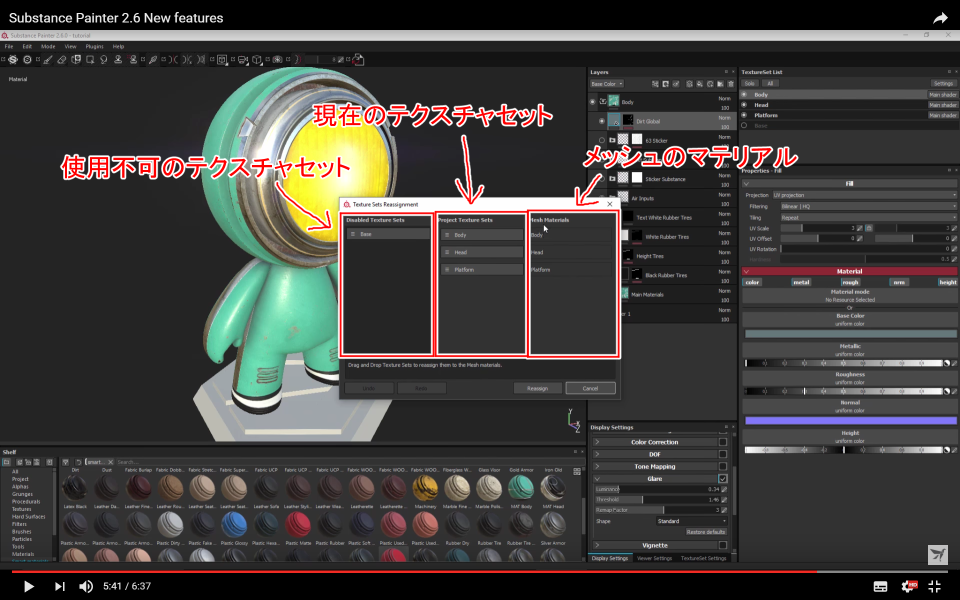The height and width of the screenshot is (600, 960).
Task: Select the Polygon Fill tool
Action: click(x=90, y=59)
